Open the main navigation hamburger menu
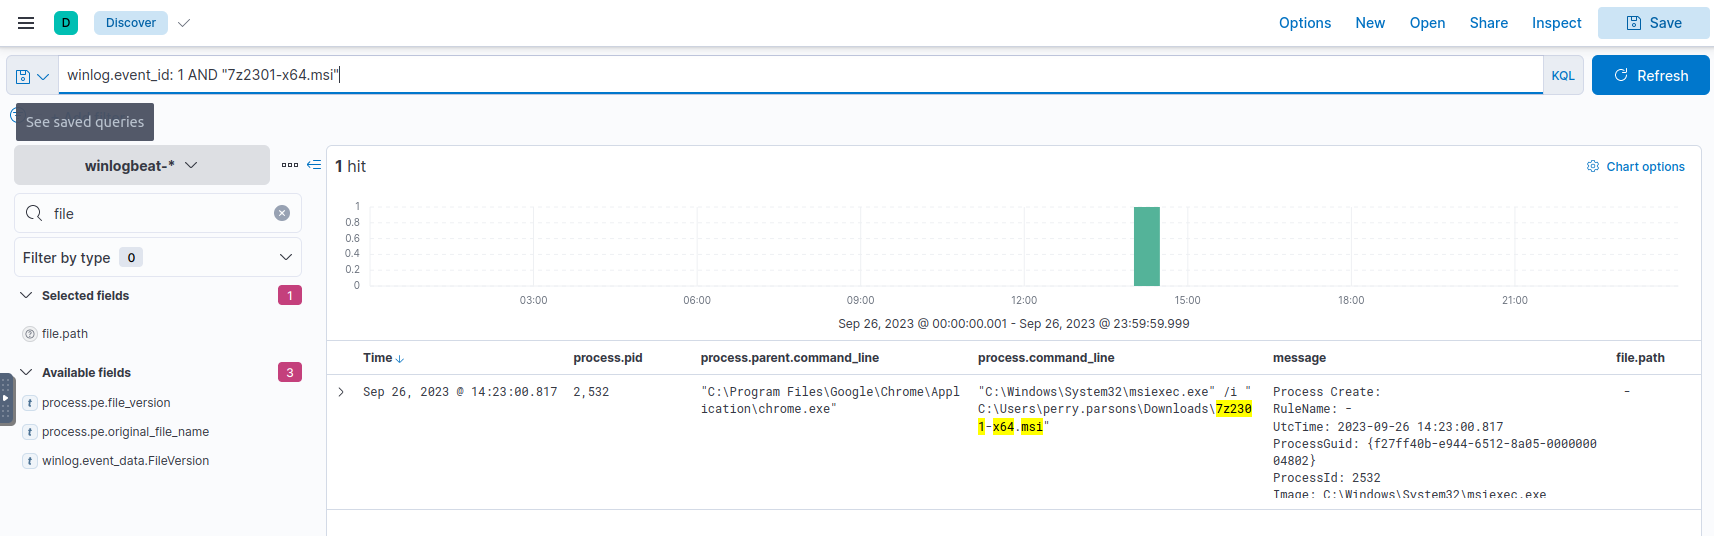1714x536 pixels. [26, 23]
